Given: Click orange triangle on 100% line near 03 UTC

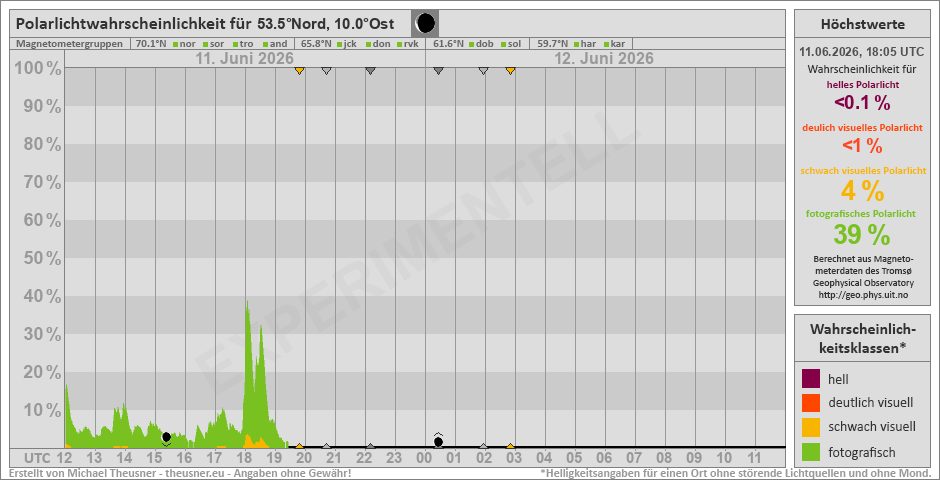Looking at the screenshot, I should [510, 71].
